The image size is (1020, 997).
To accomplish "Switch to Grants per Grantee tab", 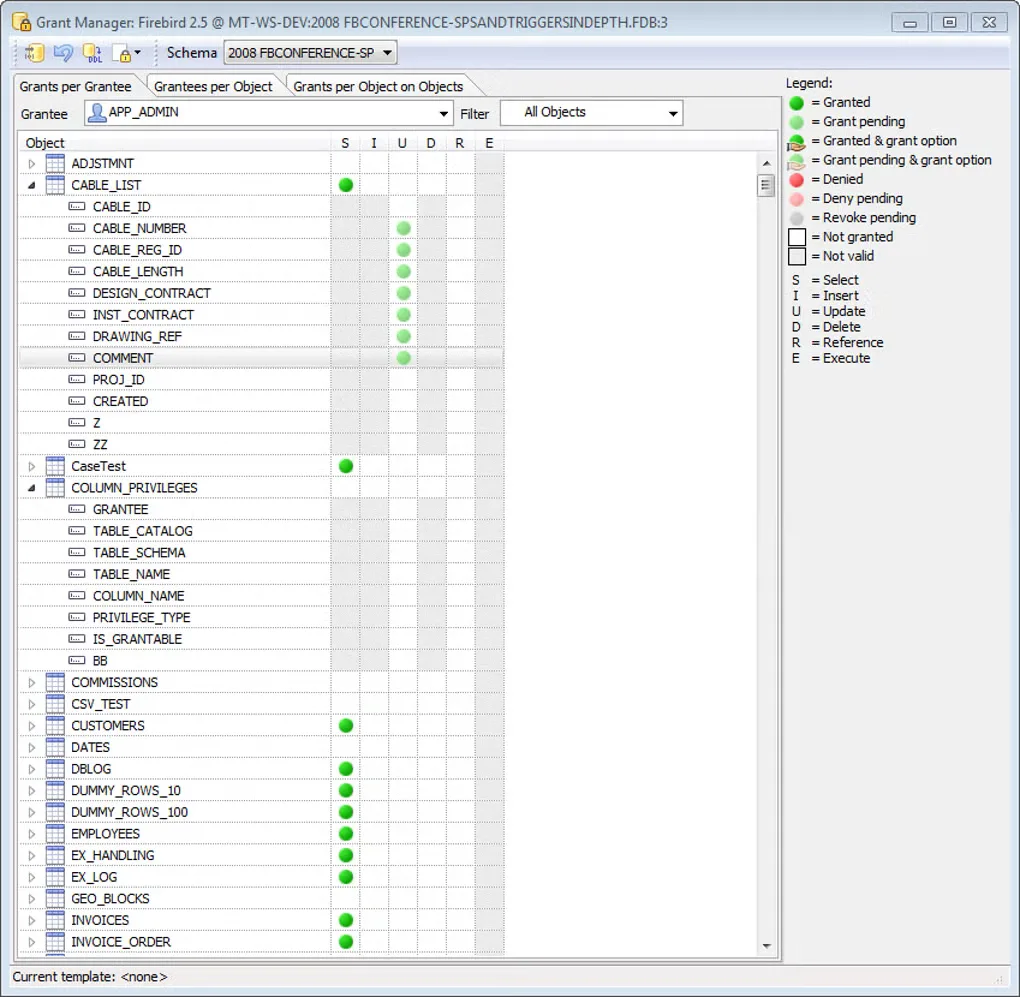I will click(75, 86).
